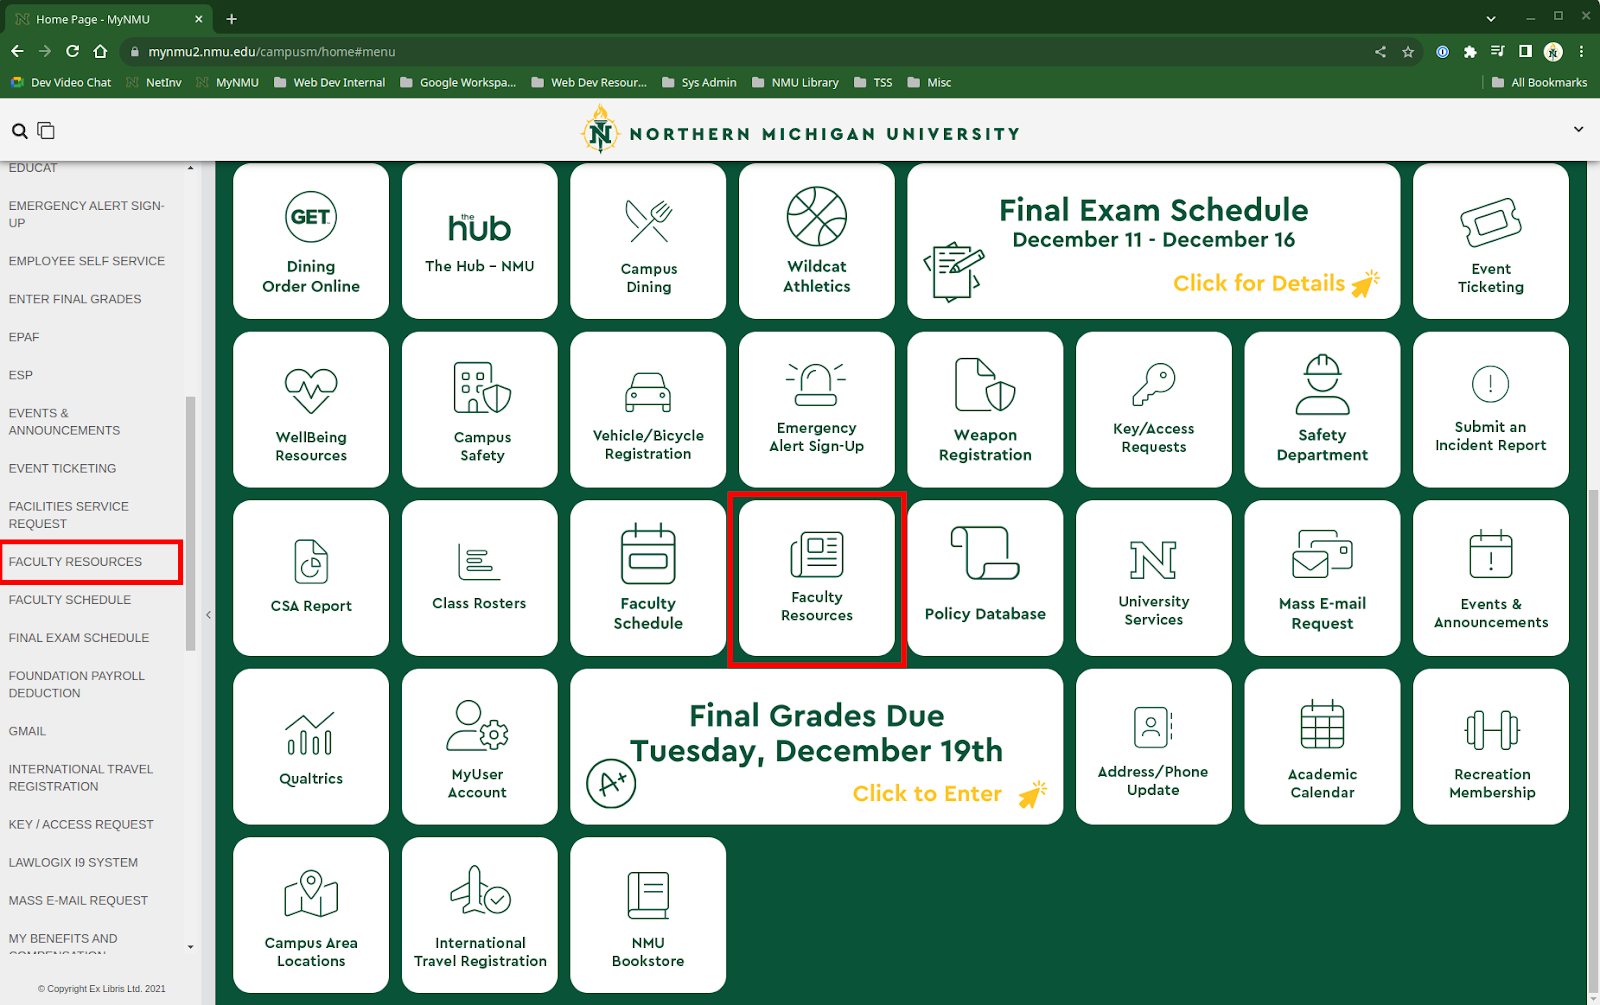Open the International Travel Registration tile
Viewport: 1600px width, 1005px height.
click(480, 915)
